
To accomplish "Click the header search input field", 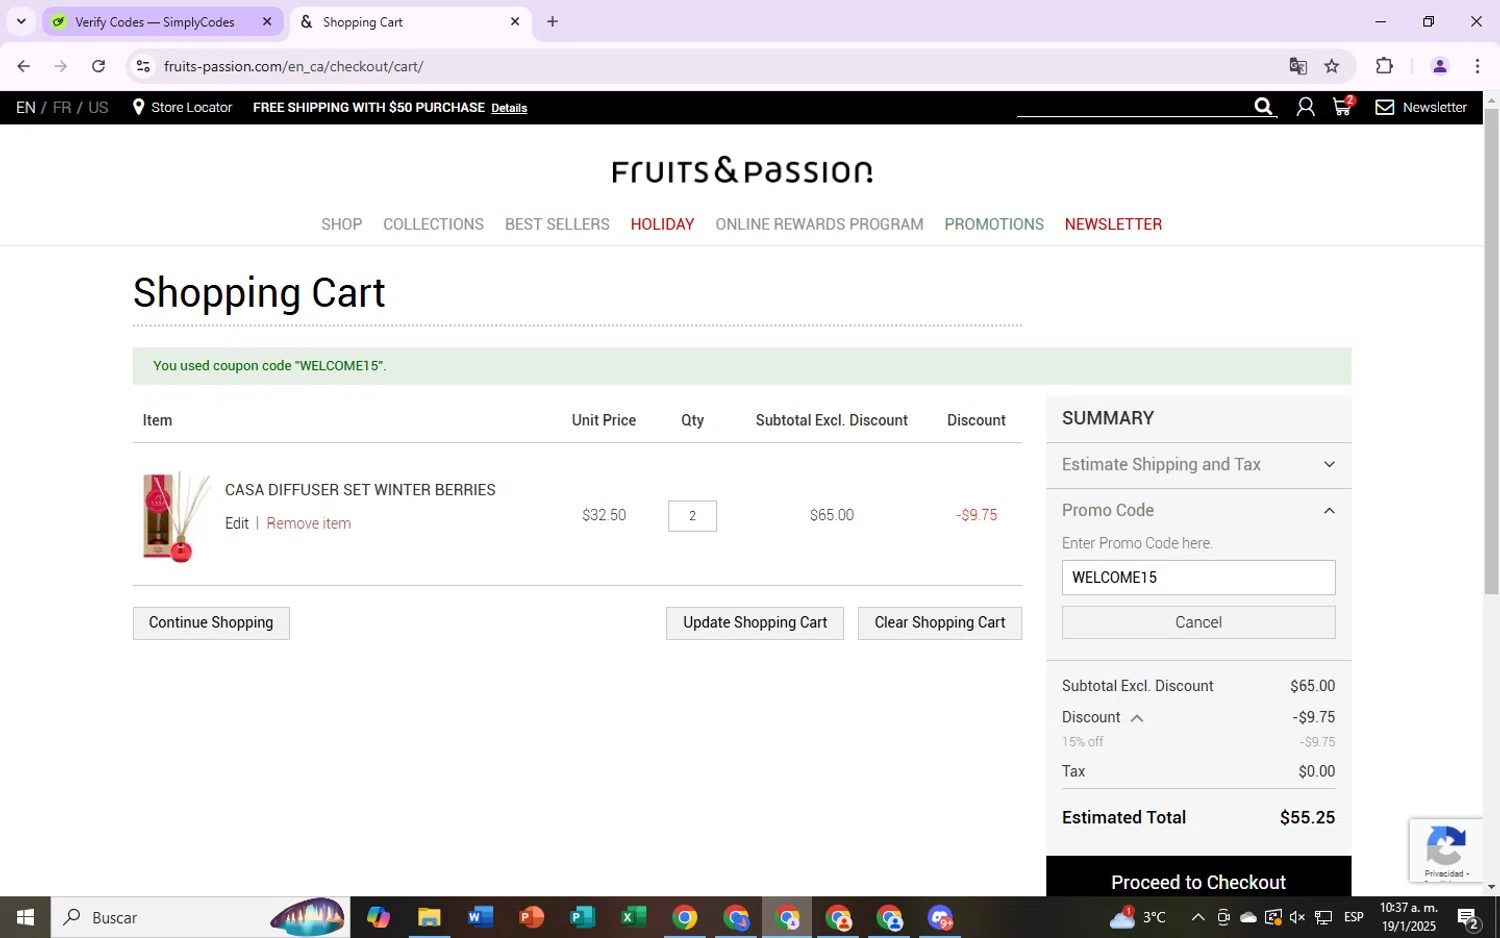I will (x=1134, y=106).
